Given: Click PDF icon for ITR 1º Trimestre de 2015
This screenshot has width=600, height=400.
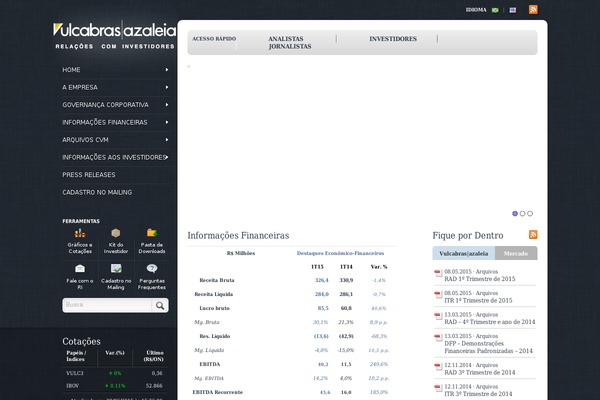Looking at the screenshot, I should click(x=438, y=295).
